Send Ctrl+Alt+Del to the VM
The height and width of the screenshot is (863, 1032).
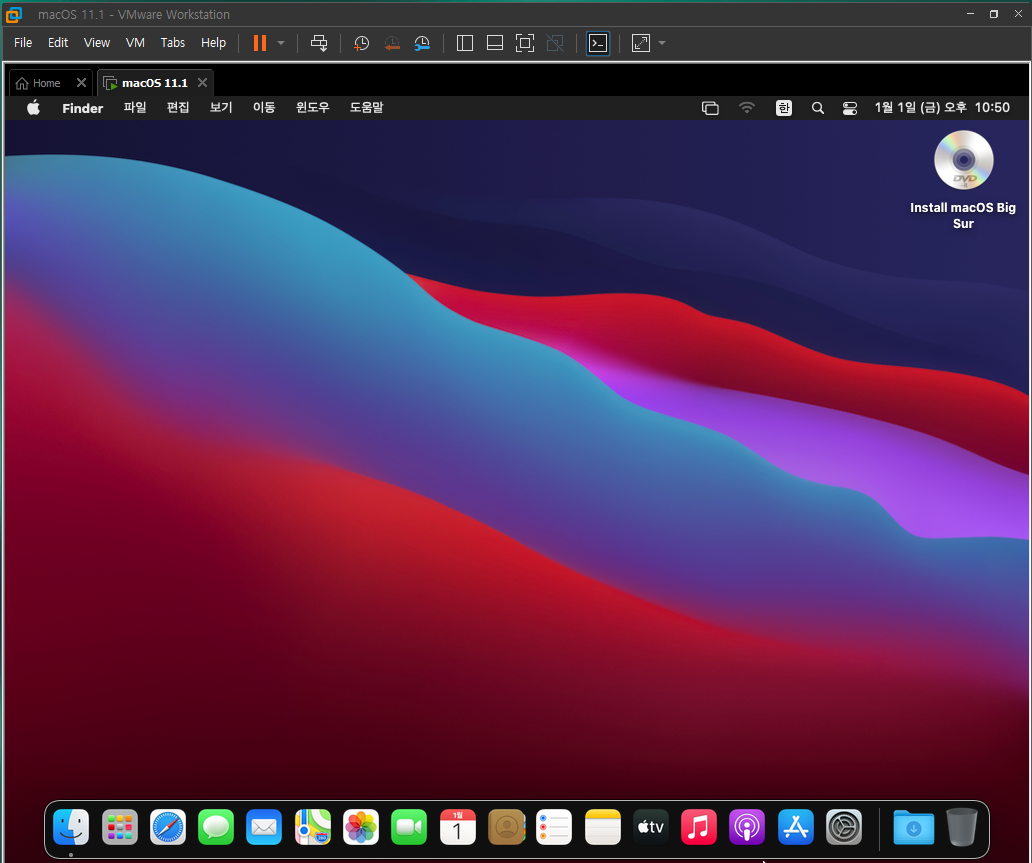pyautogui.click(x=319, y=43)
